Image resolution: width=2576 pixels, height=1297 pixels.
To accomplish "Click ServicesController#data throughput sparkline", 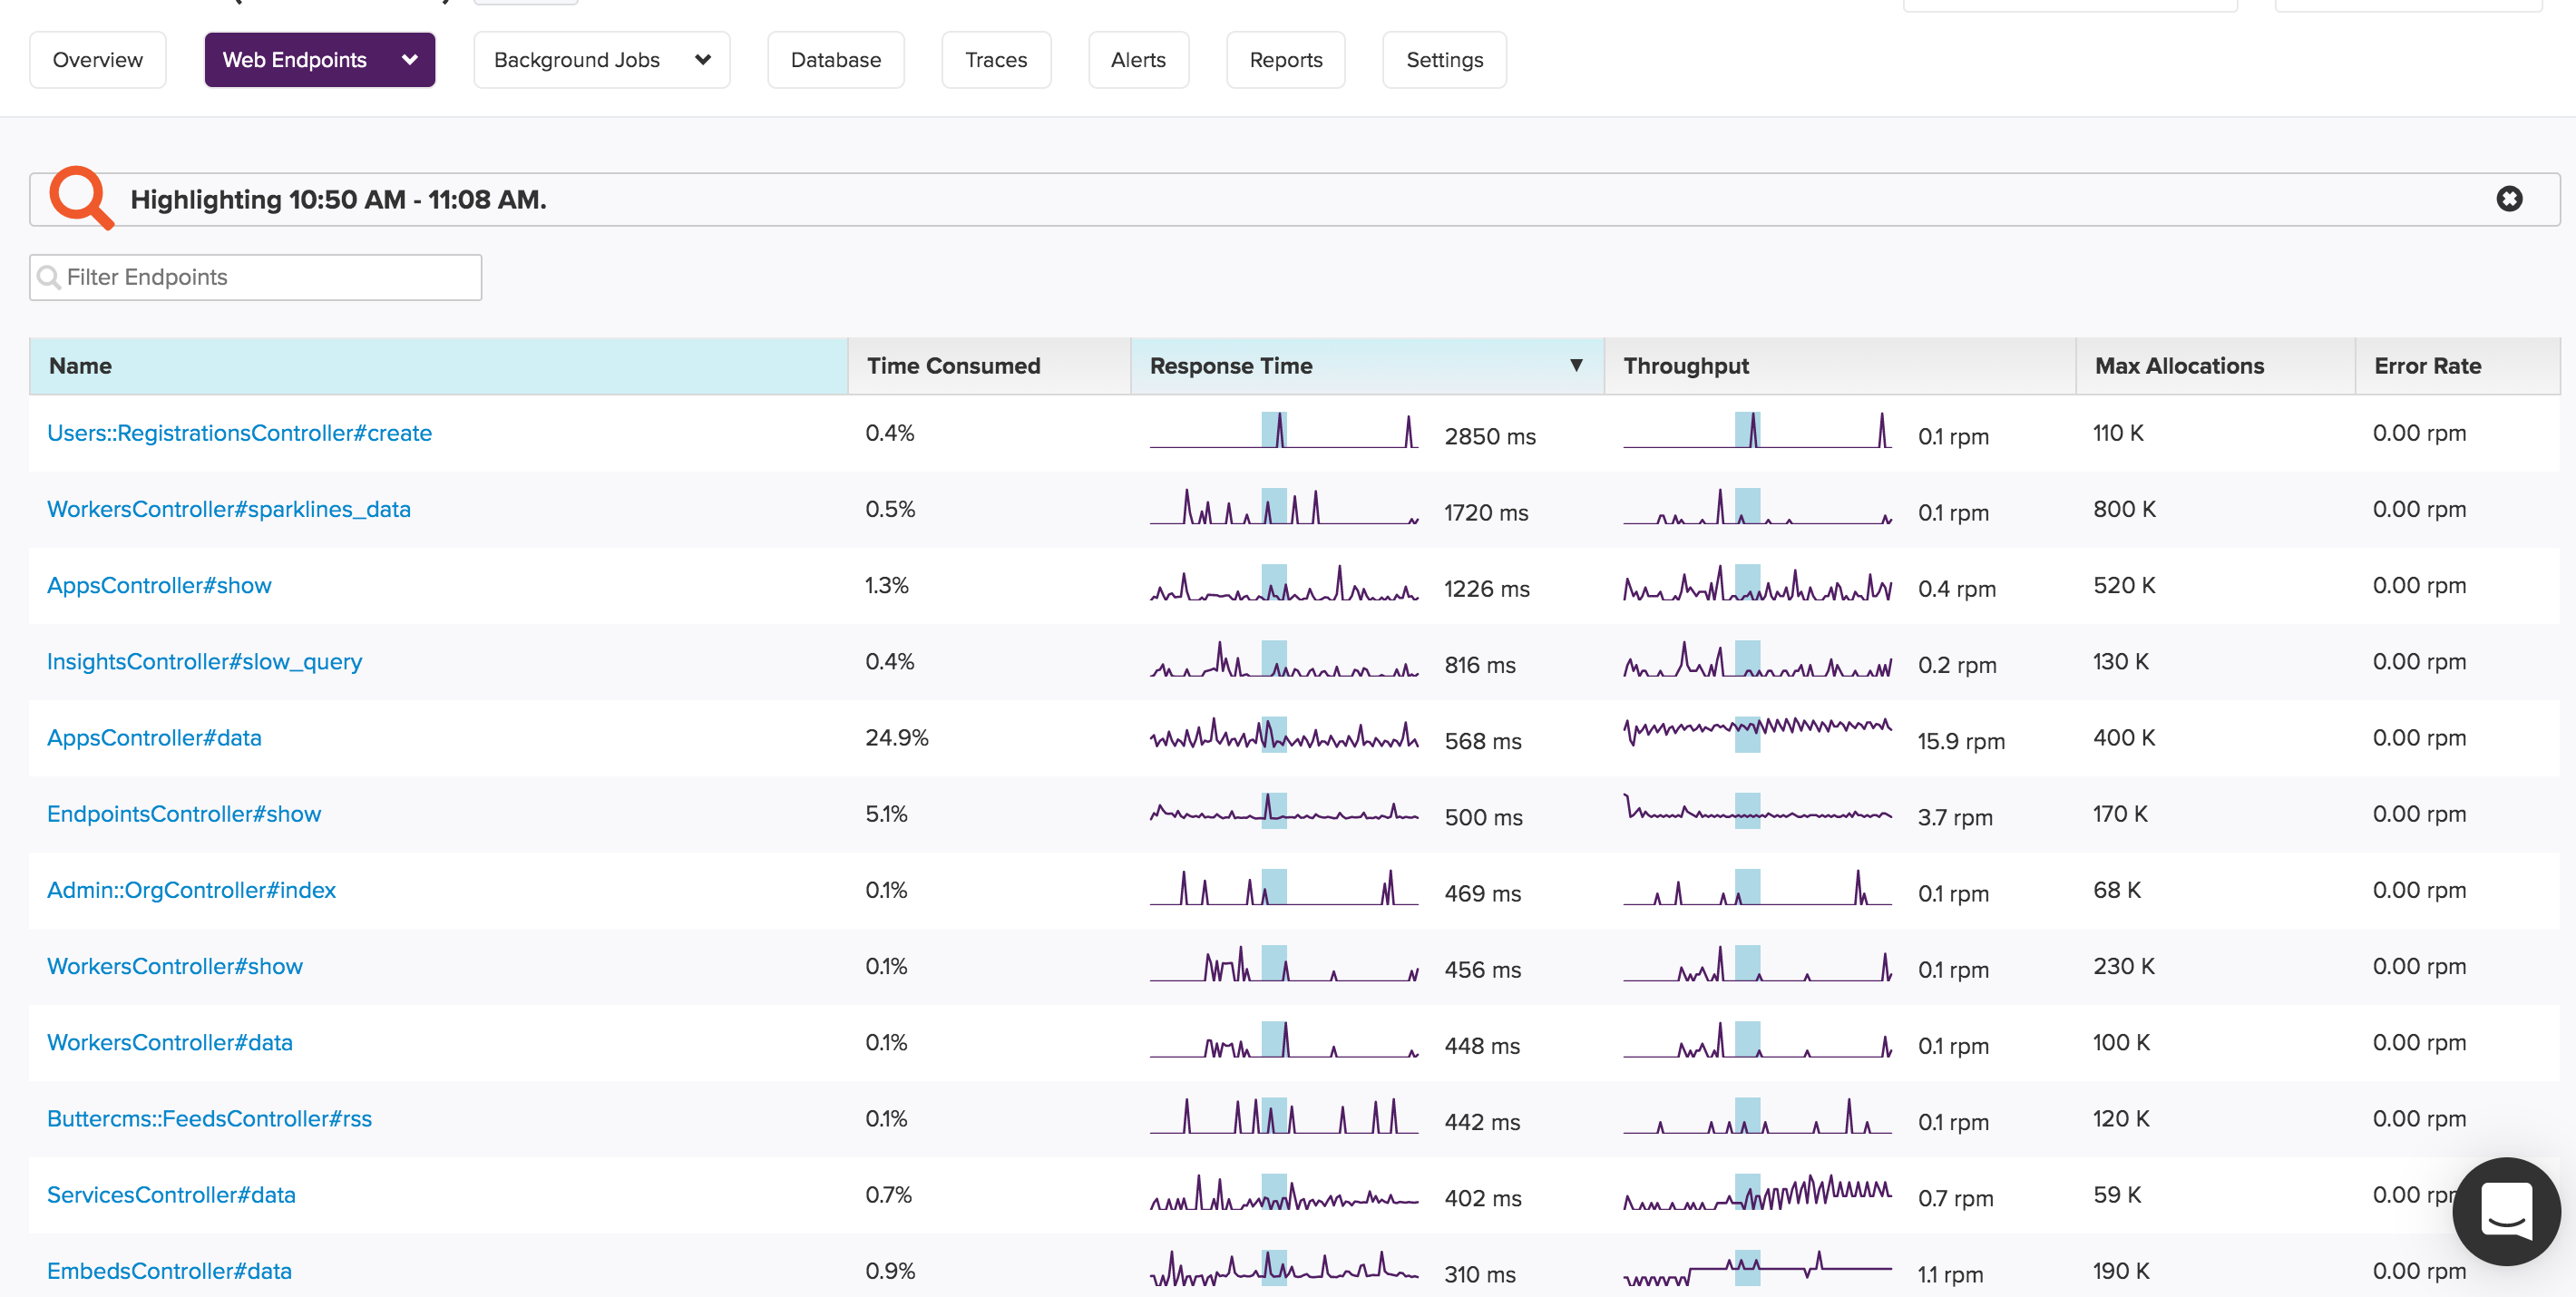I will pyautogui.click(x=1756, y=1192).
